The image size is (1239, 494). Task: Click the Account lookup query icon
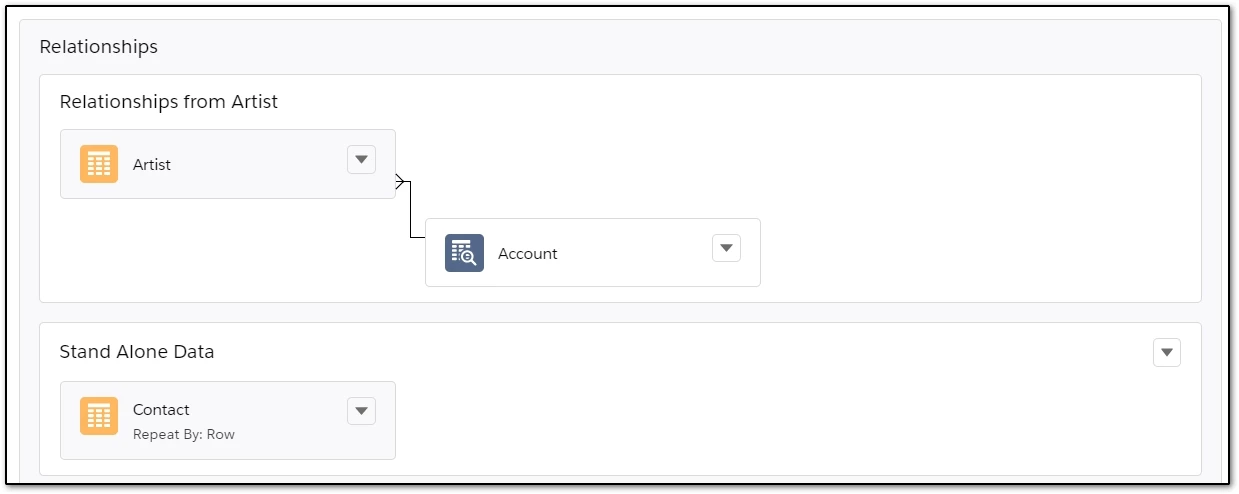464,253
